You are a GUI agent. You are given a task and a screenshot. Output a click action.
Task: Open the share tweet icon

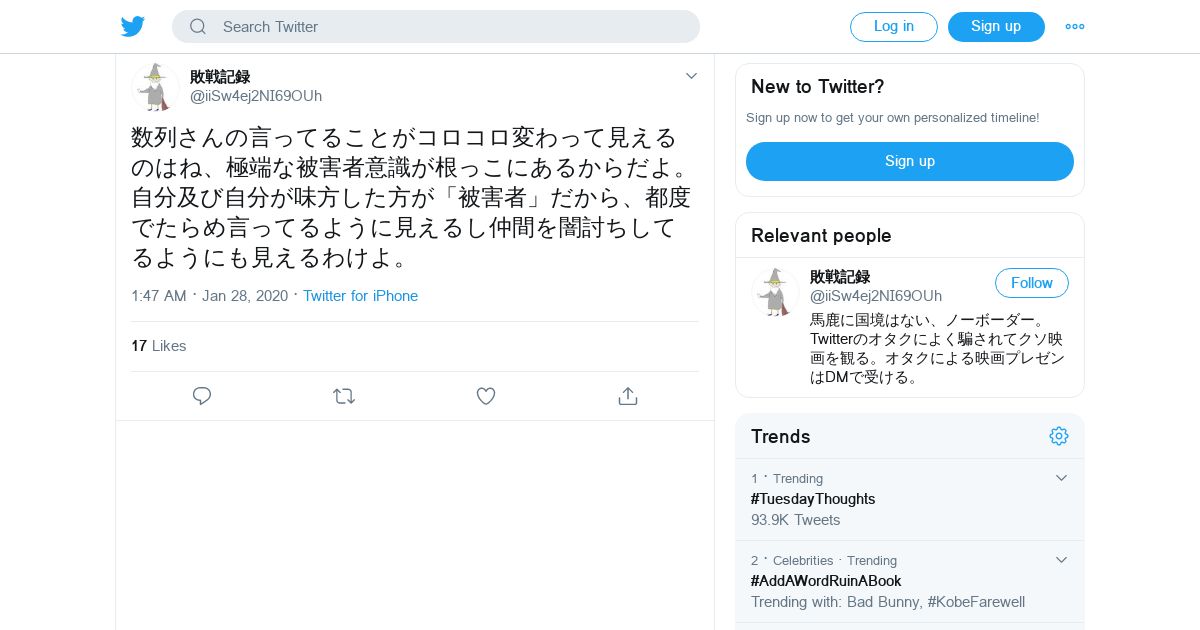(x=628, y=396)
